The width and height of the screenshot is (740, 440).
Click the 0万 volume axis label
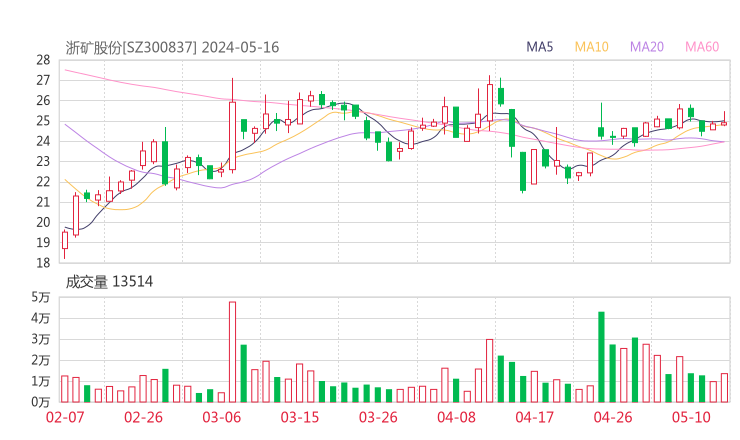41,402
